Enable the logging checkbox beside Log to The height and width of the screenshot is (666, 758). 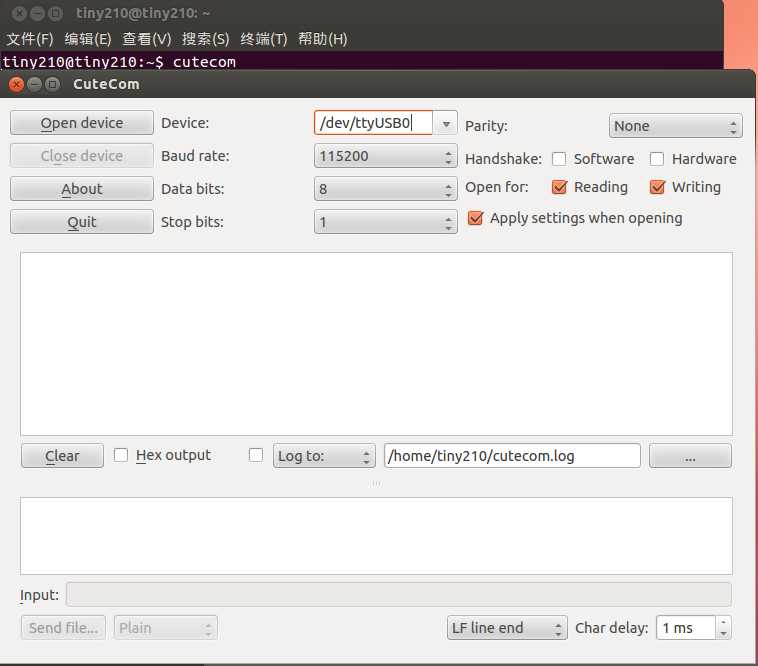[256, 455]
